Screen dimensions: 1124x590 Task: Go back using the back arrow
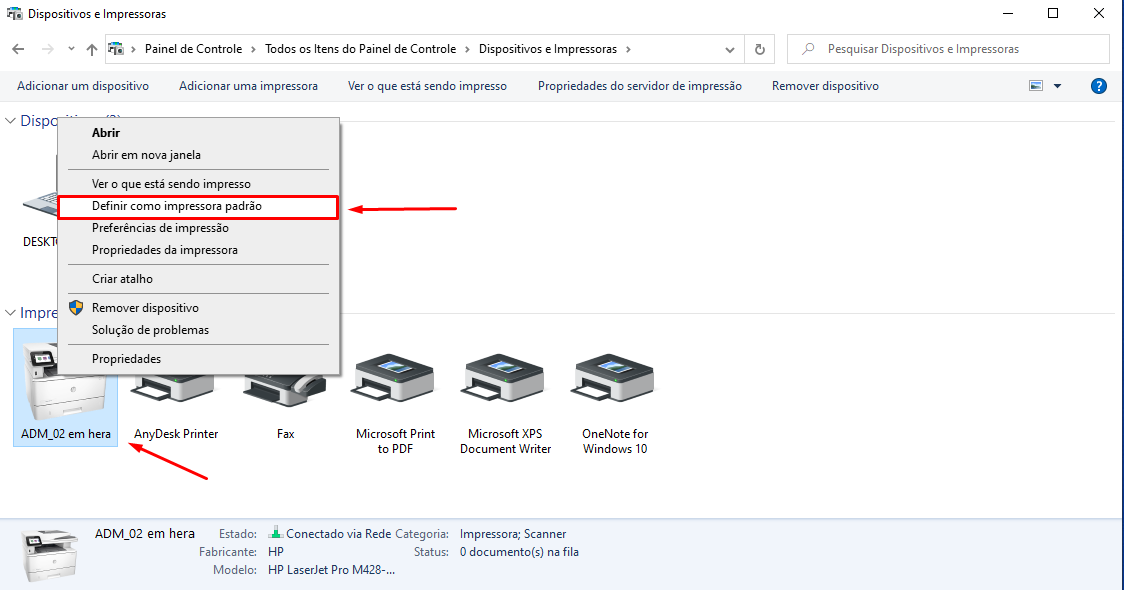[x=18, y=49]
